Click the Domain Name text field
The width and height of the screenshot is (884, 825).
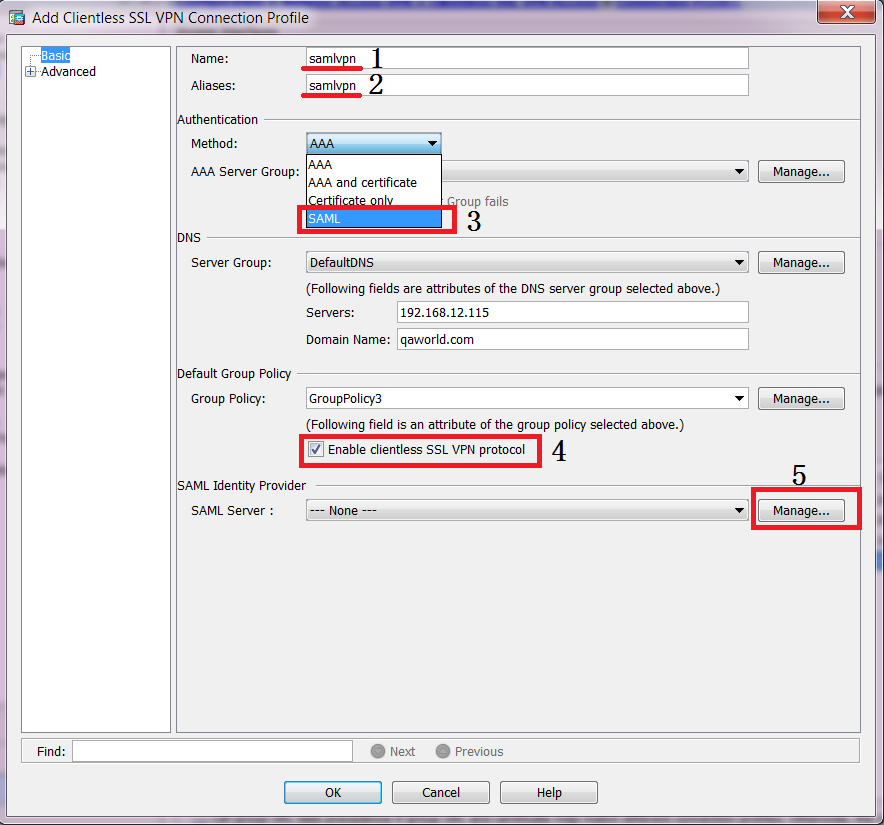572,339
